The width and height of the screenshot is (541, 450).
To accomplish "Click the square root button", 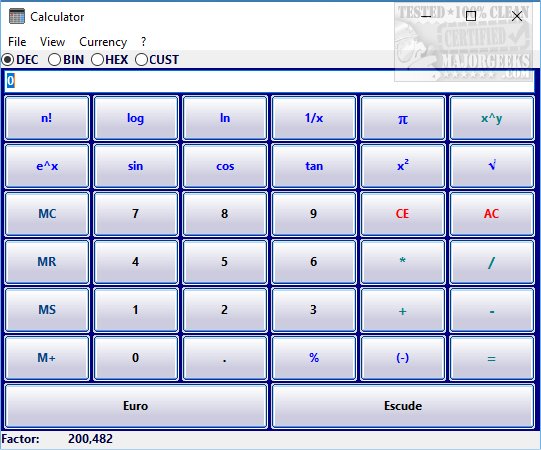I will point(492,166).
